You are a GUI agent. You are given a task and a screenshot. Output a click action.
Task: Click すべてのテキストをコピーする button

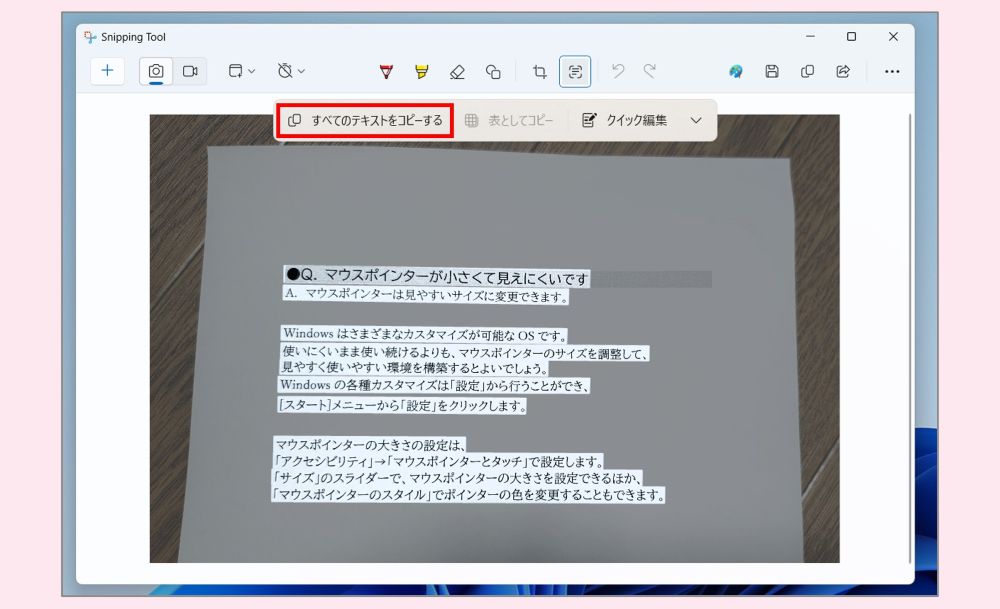(365, 121)
